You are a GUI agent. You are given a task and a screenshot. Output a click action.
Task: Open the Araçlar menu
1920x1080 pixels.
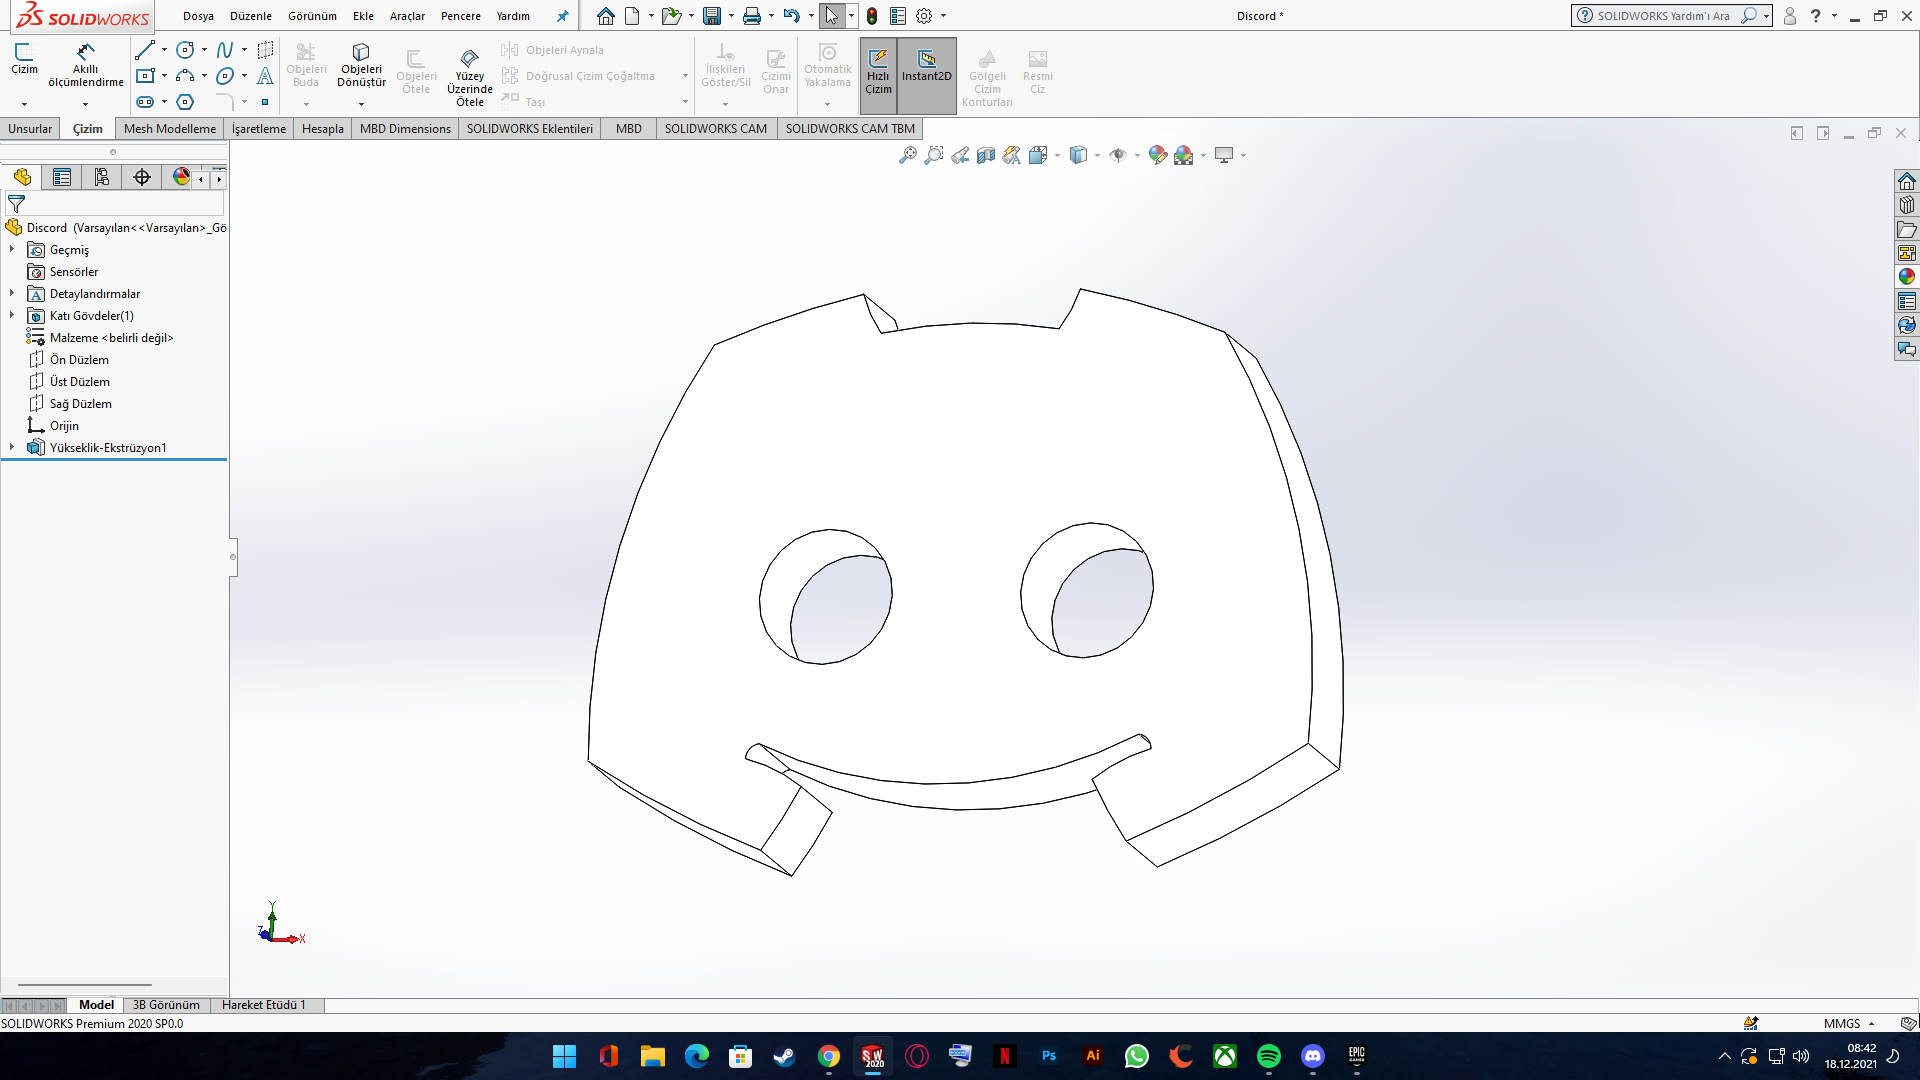click(407, 16)
